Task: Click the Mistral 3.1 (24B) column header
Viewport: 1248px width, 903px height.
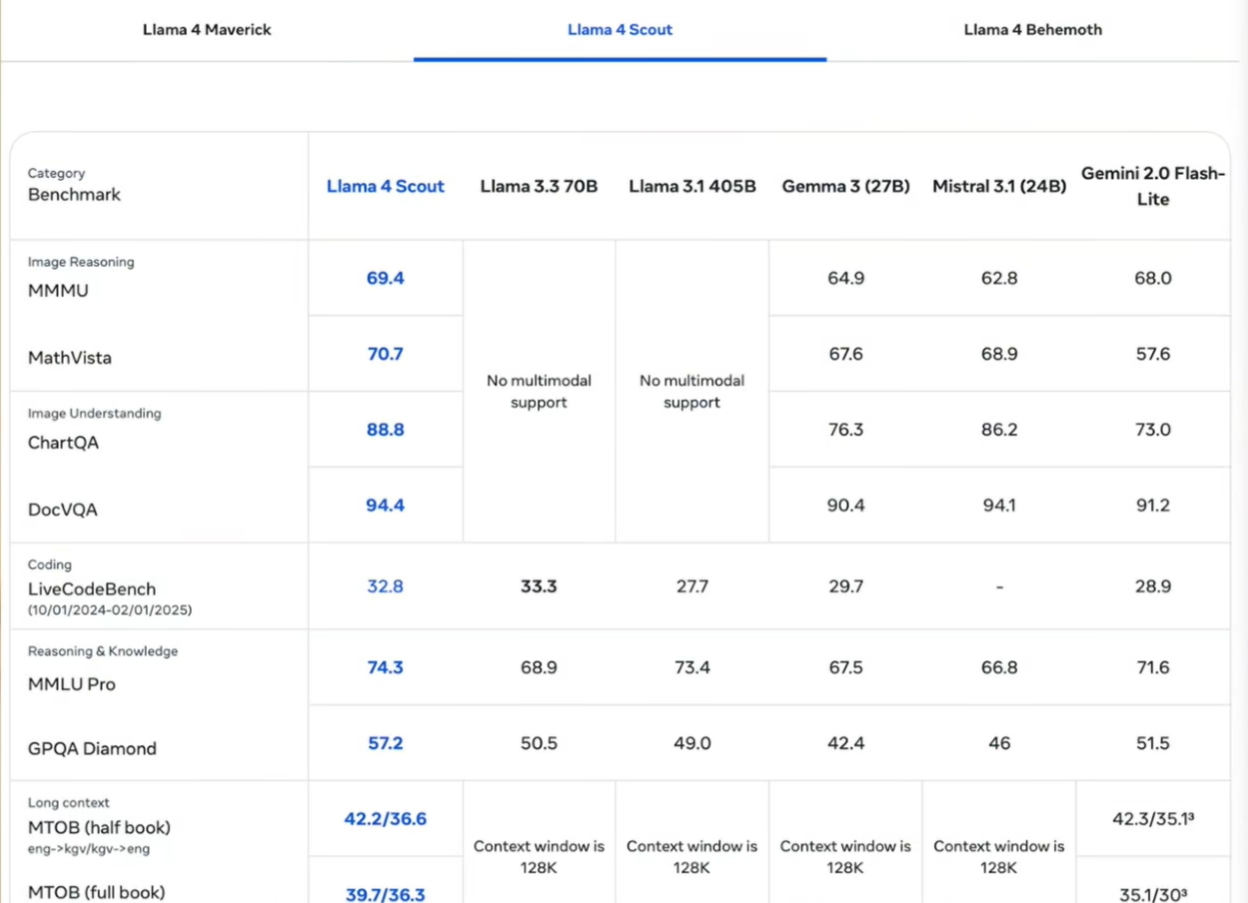Action: (x=999, y=186)
